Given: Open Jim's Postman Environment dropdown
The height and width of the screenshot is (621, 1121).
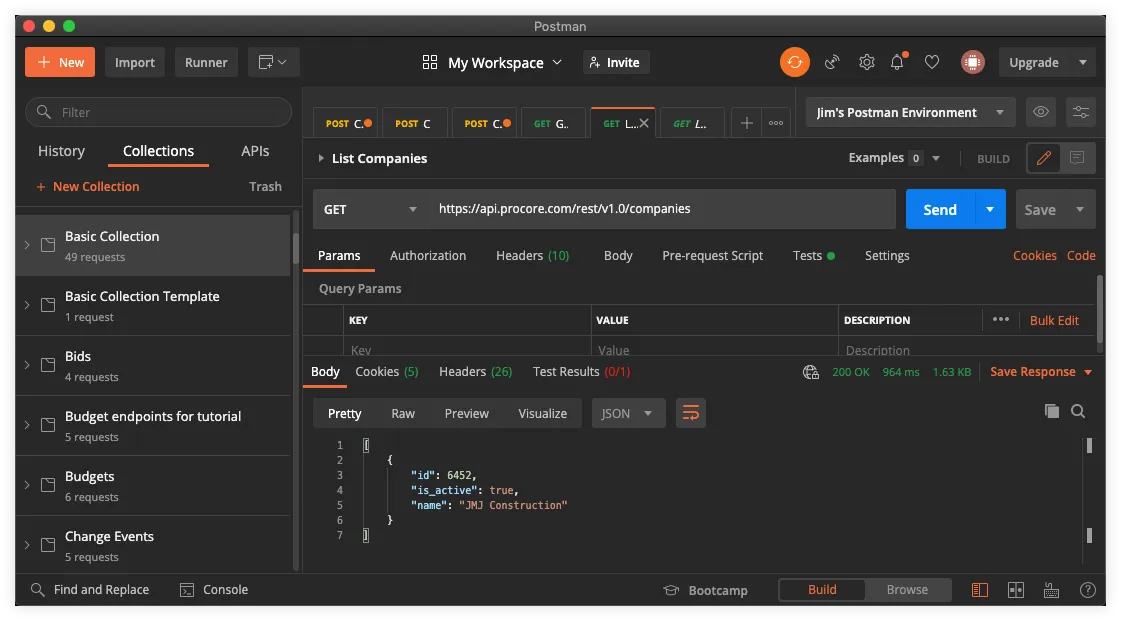Looking at the screenshot, I should (x=910, y=112).
